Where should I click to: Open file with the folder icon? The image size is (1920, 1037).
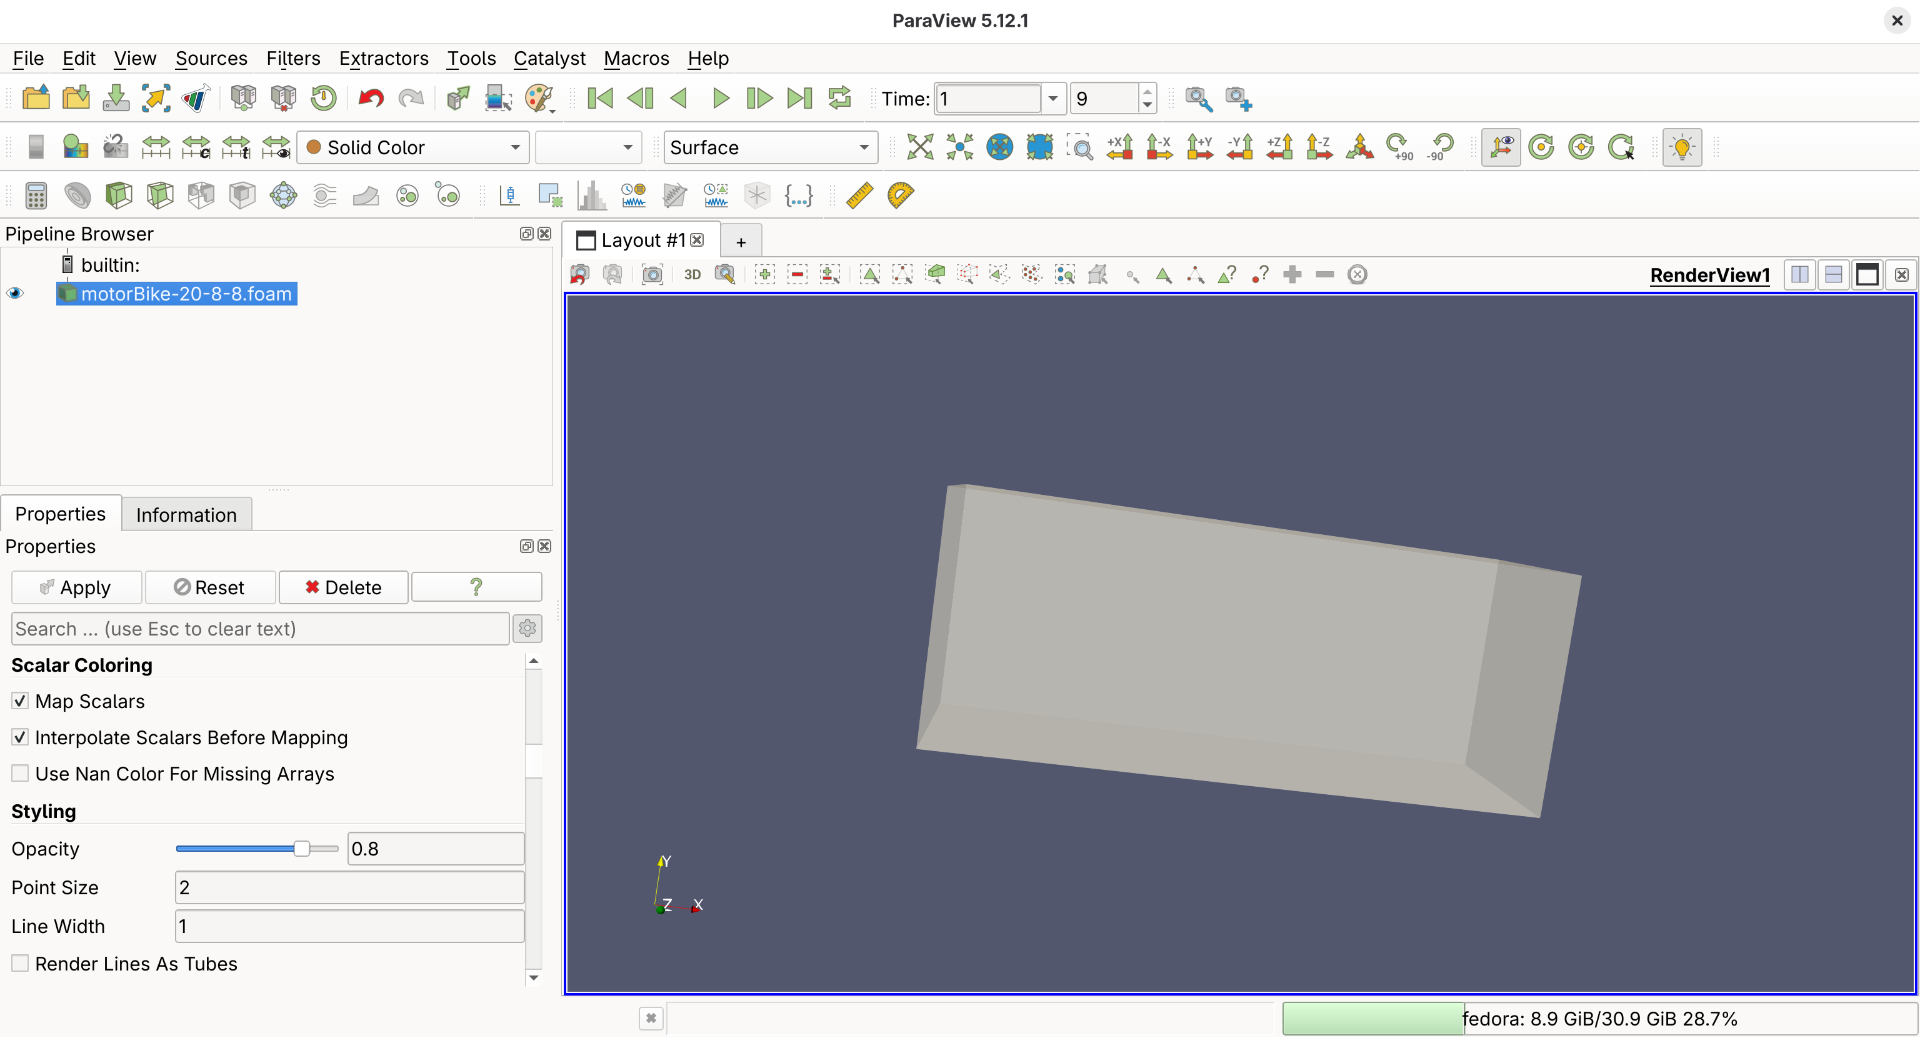click(x=36, y=98)
